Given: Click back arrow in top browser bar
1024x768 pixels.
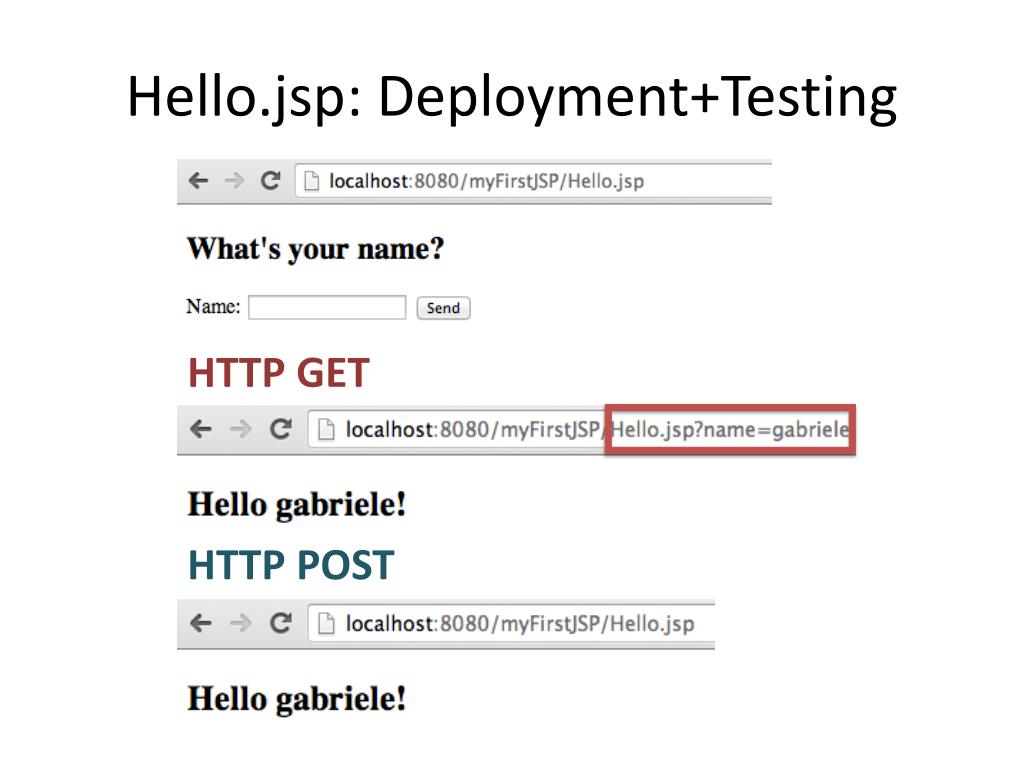Looking at the screenshot, I should click(198, 180).
